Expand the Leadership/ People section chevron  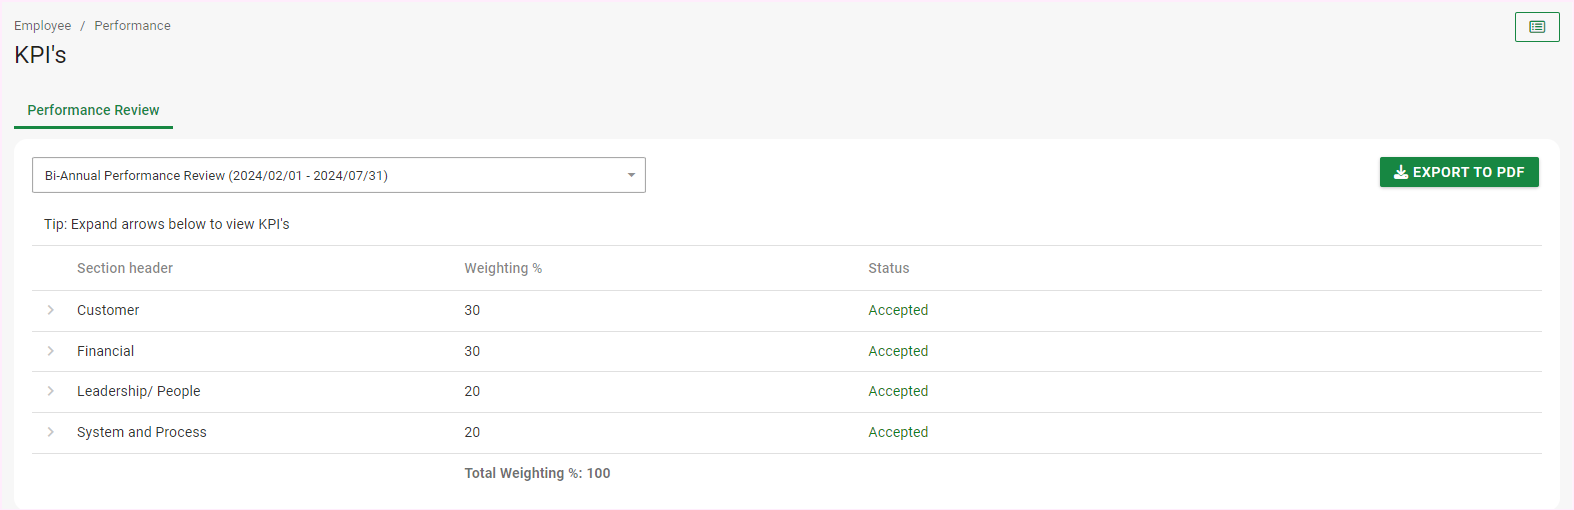click(x=51, y=391)
